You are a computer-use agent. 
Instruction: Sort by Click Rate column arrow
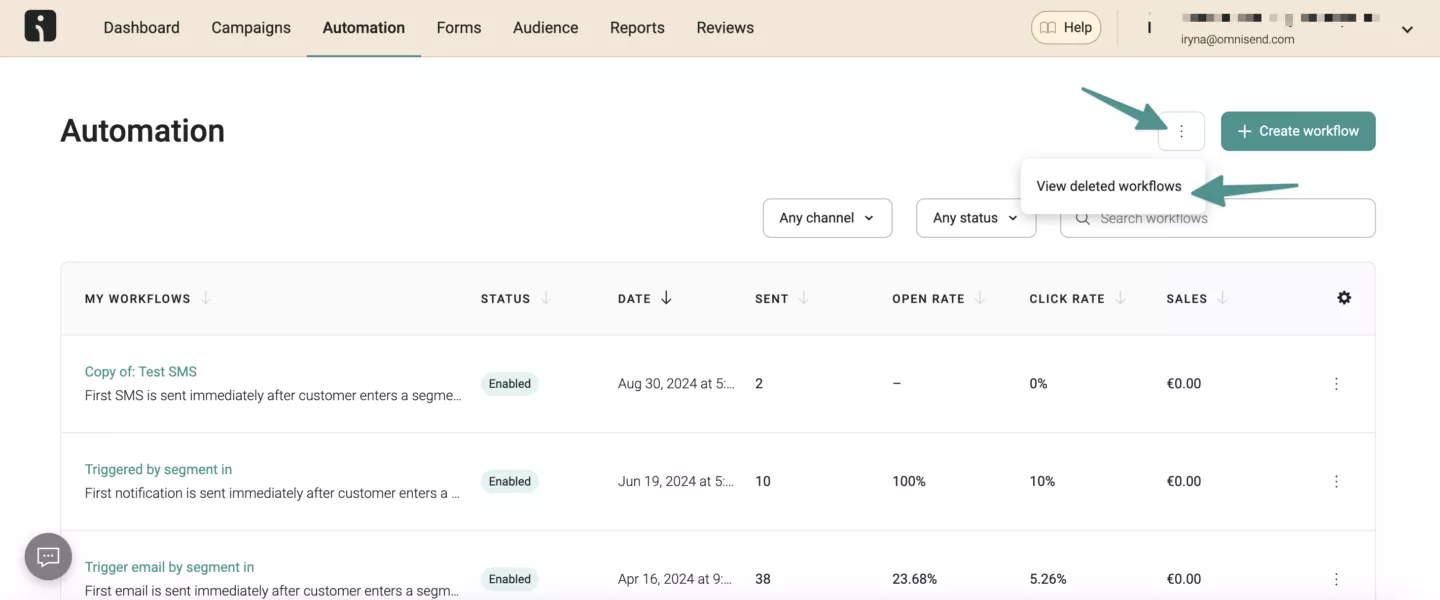[1120, 298]
